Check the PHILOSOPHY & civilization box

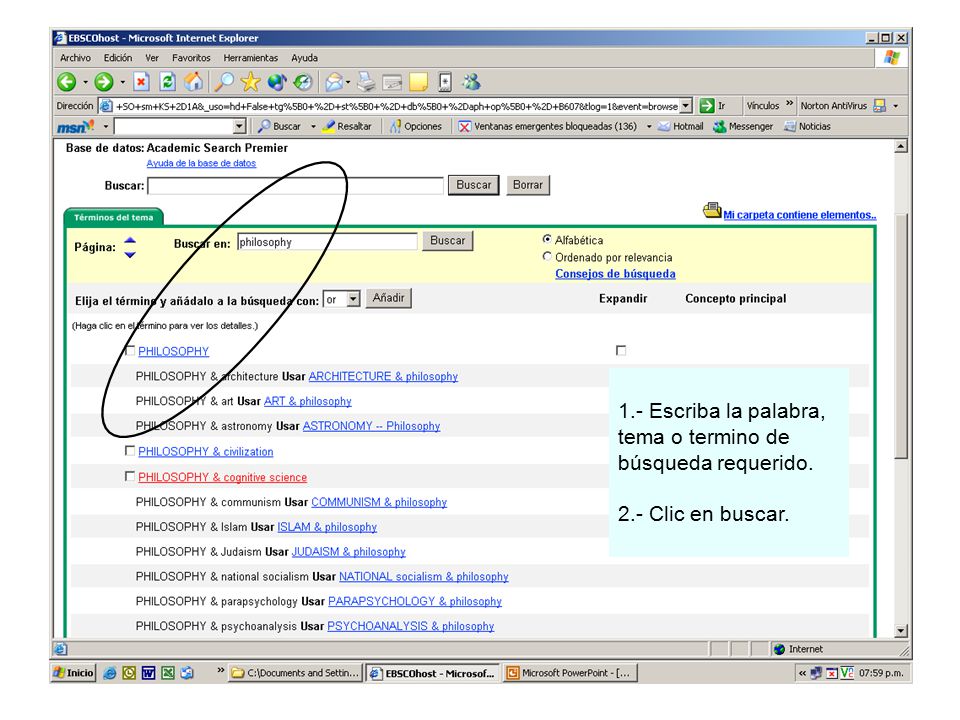(130, 451)
